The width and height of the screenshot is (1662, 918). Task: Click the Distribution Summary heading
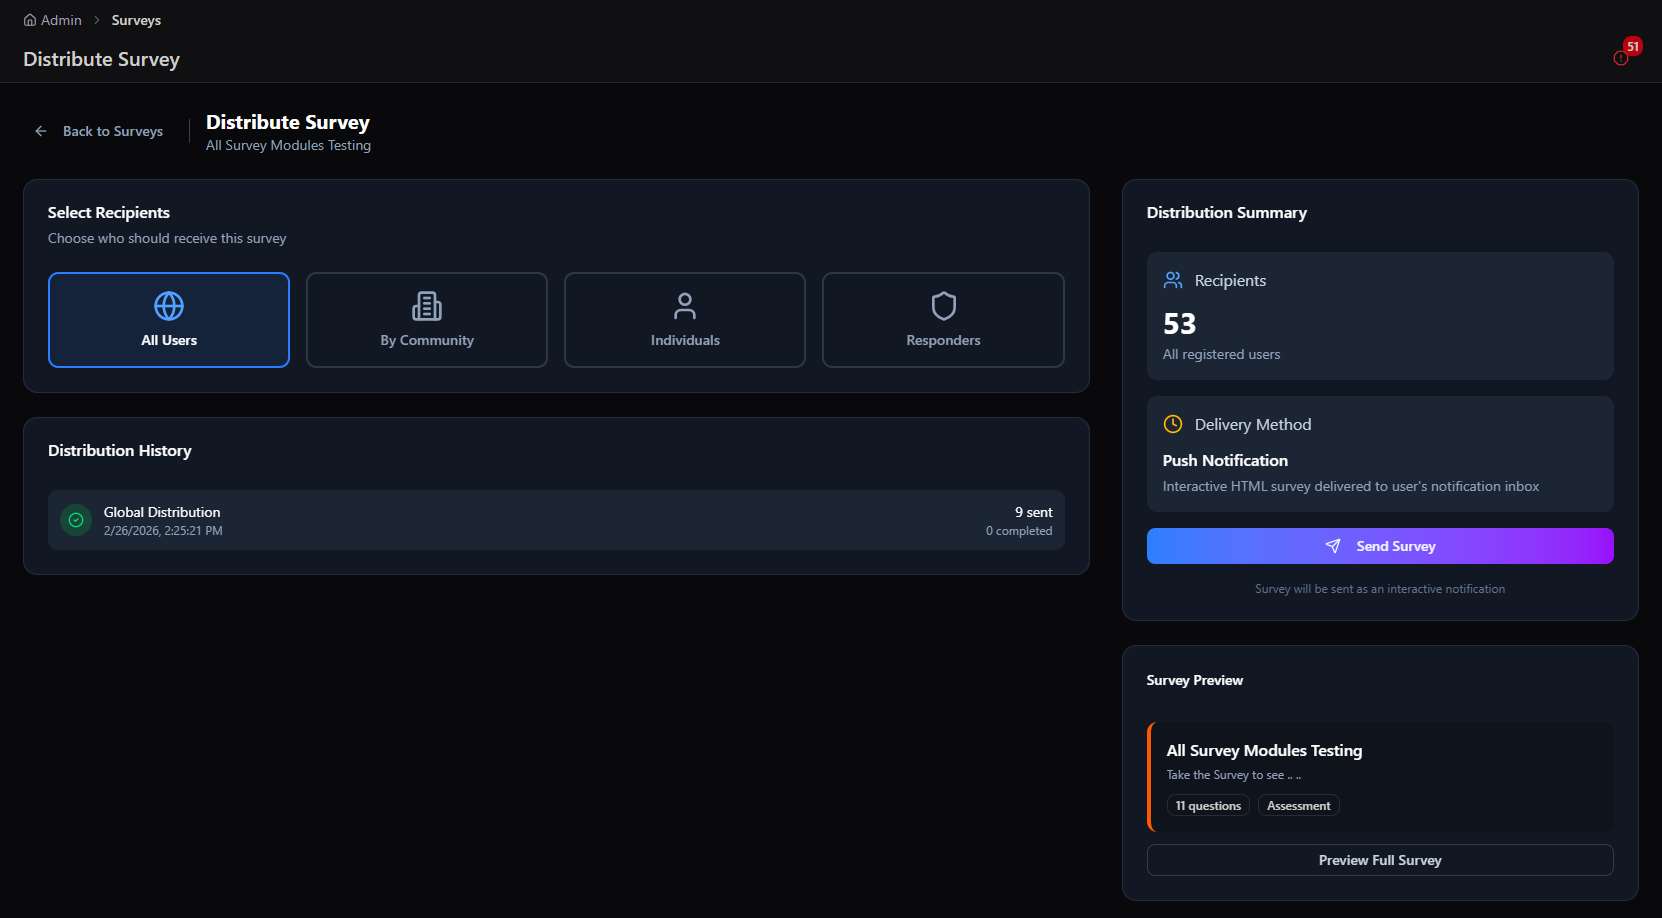1227,212
